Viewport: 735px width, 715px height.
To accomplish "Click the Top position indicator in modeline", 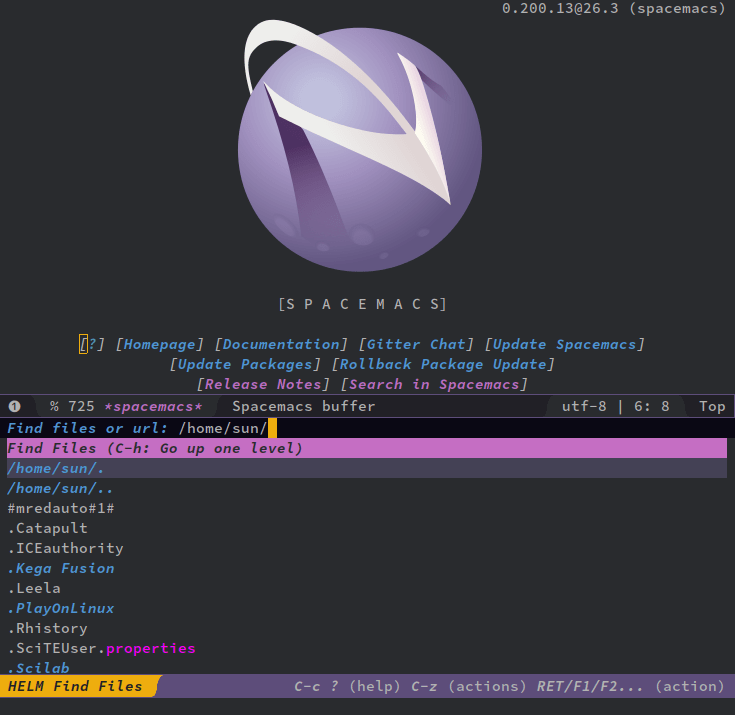I will coord(712,406).
